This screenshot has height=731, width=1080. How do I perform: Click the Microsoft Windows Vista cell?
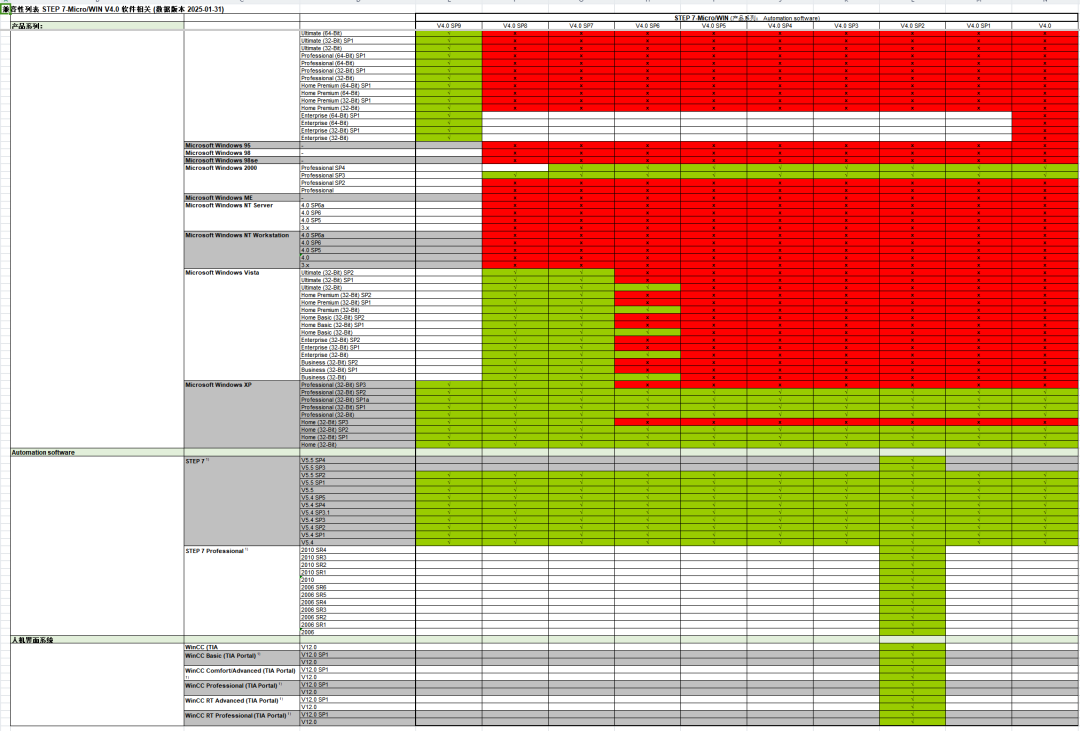tap(242, 325)
